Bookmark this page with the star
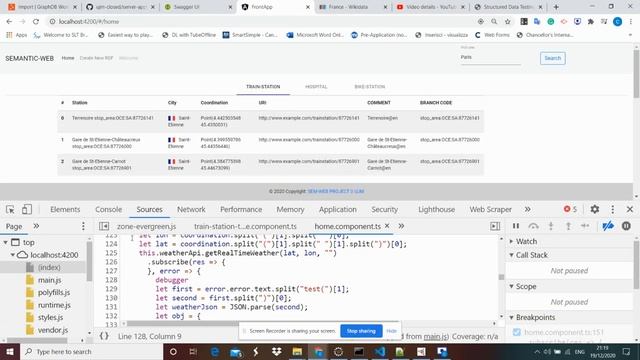The width and height of the screenshot is (640, 360). (507, 22)
